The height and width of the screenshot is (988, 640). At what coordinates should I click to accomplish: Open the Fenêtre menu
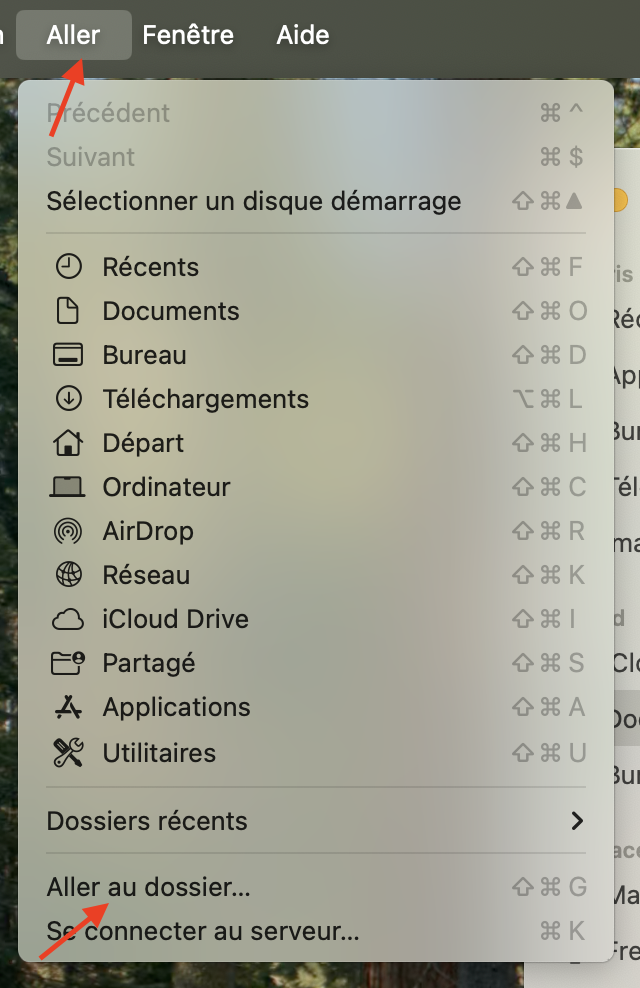click(x=188, y=35)
